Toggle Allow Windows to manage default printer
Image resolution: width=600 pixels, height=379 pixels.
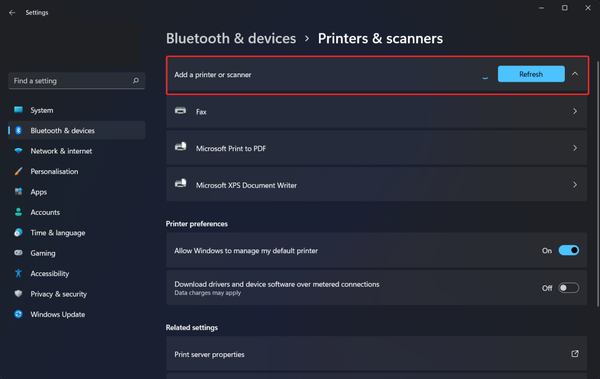tap(569, 250)
